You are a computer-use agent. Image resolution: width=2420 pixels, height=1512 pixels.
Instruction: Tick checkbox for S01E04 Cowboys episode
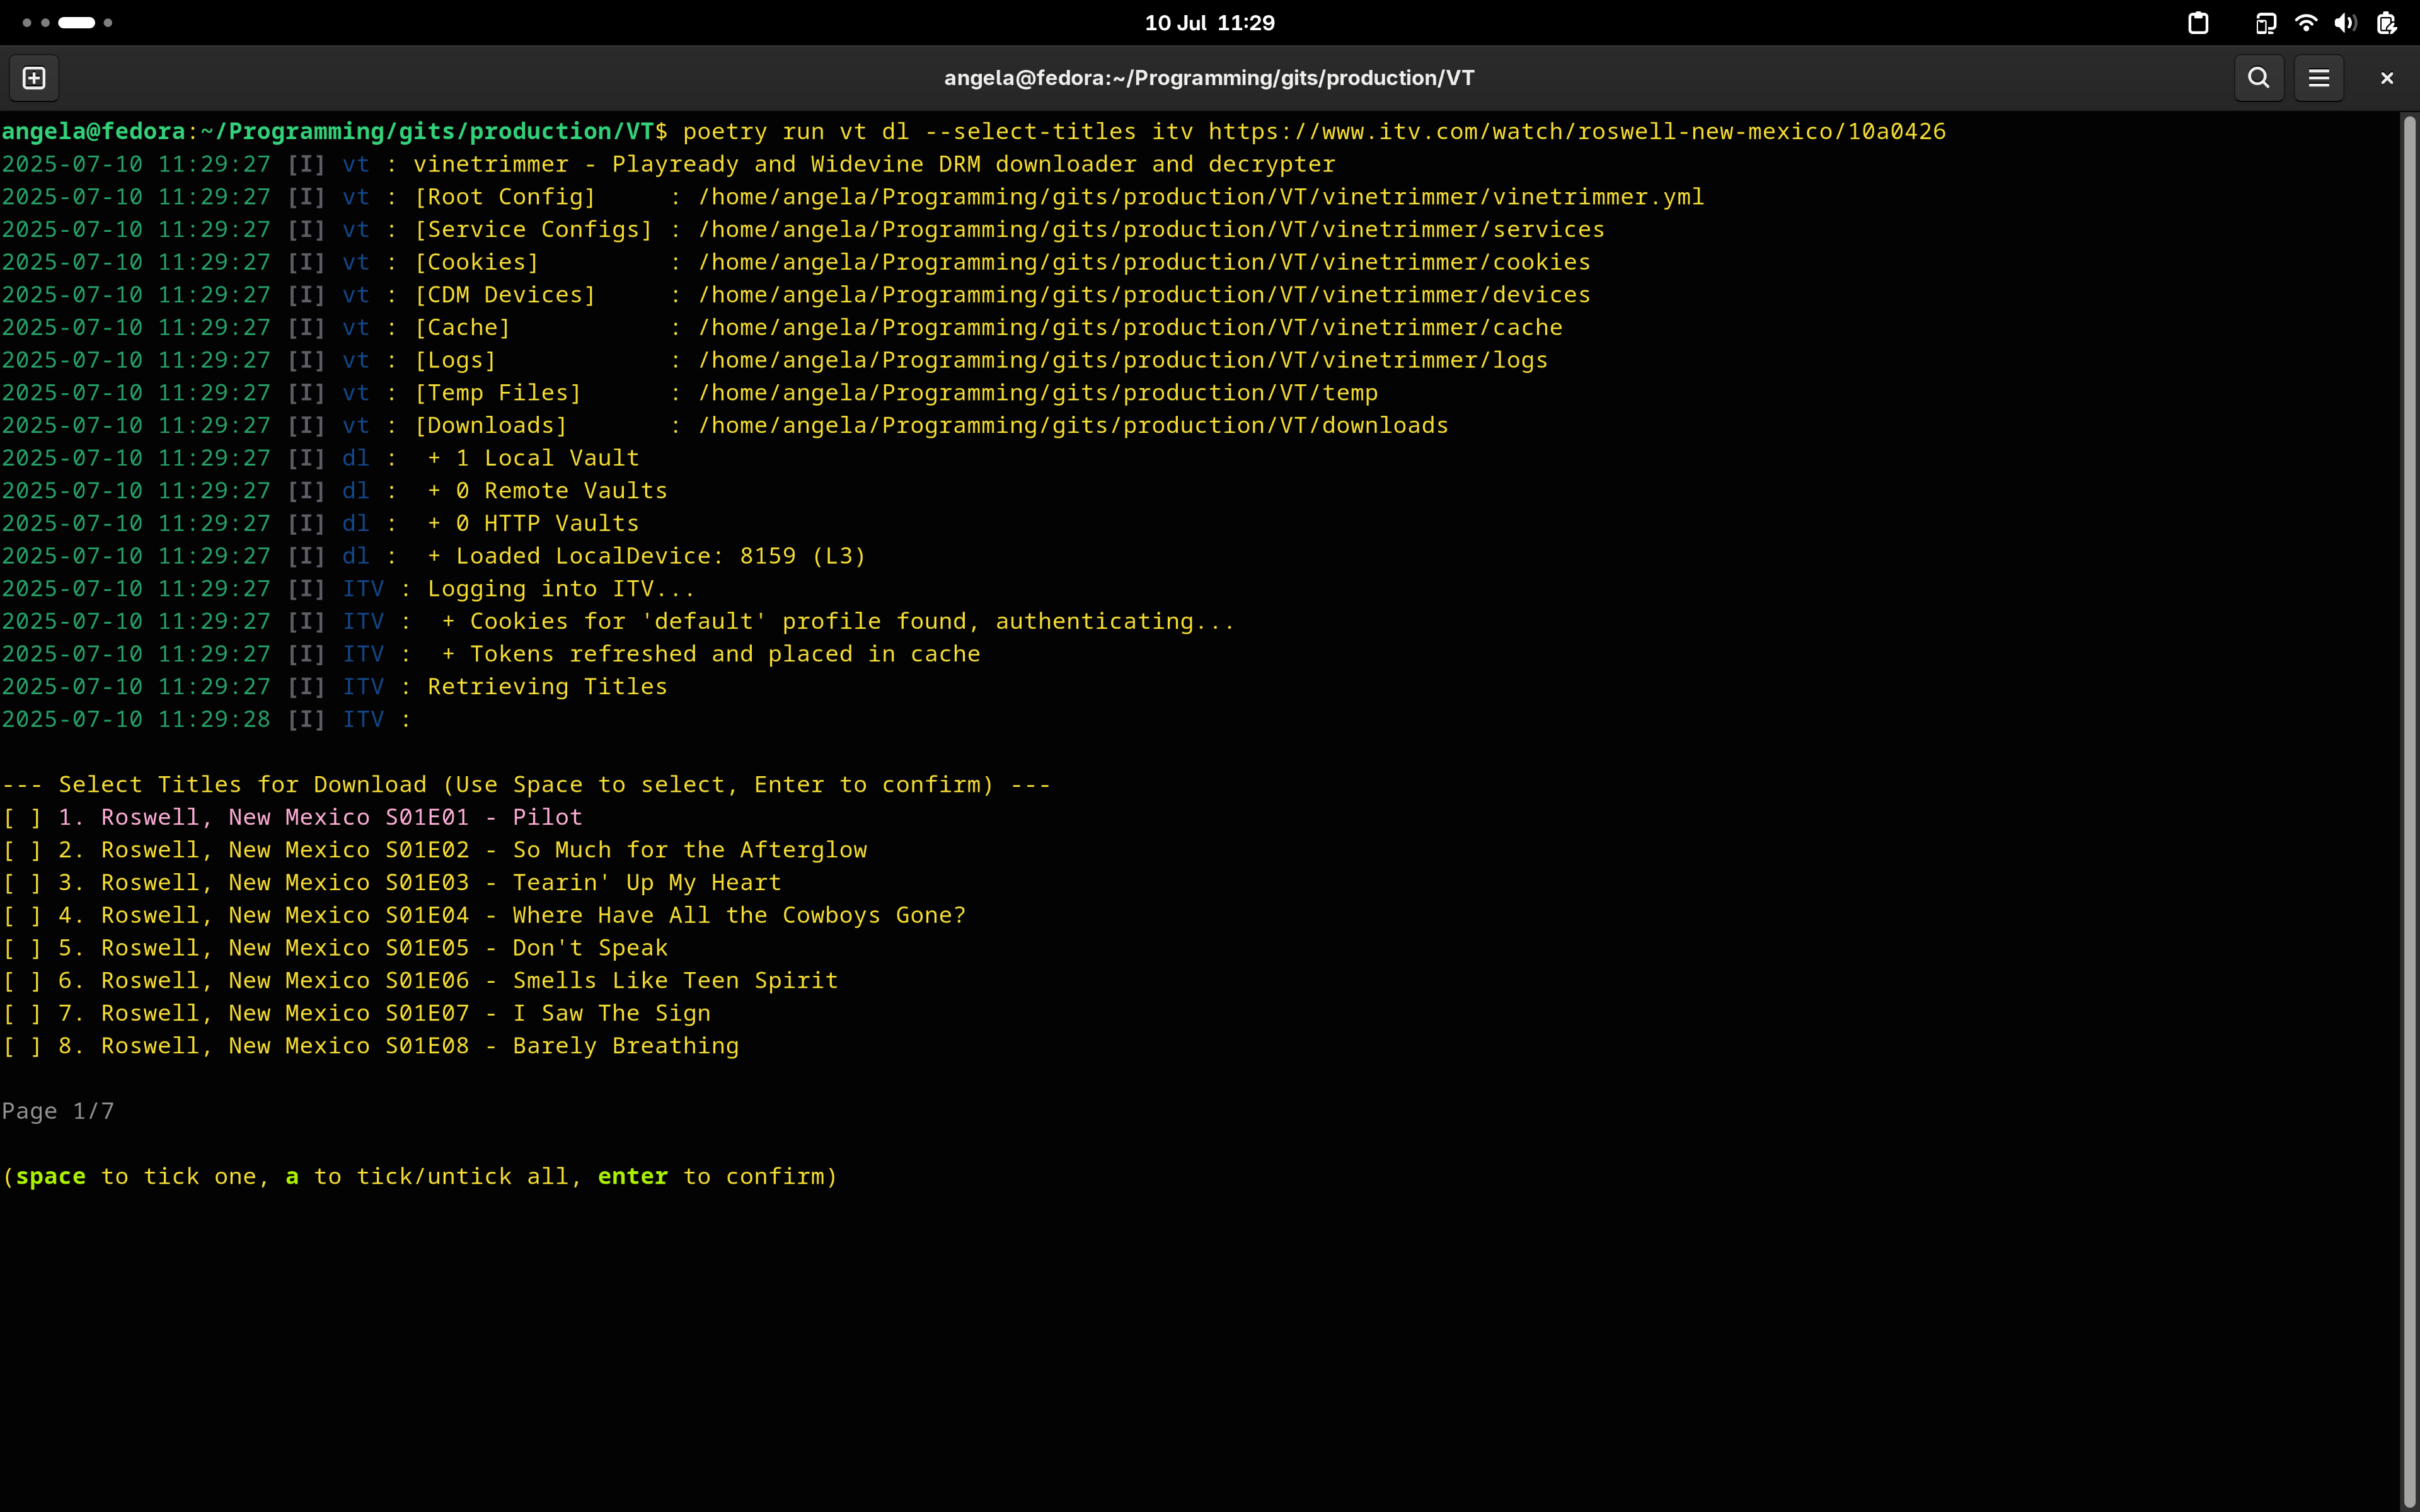[x=22, y=915]
